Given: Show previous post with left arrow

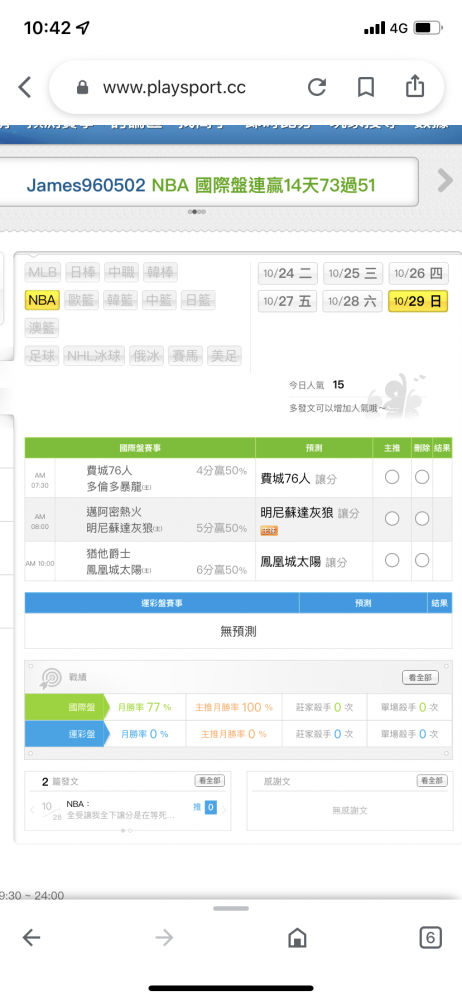Looking at the screenshot, I should [x=33, y=810].
